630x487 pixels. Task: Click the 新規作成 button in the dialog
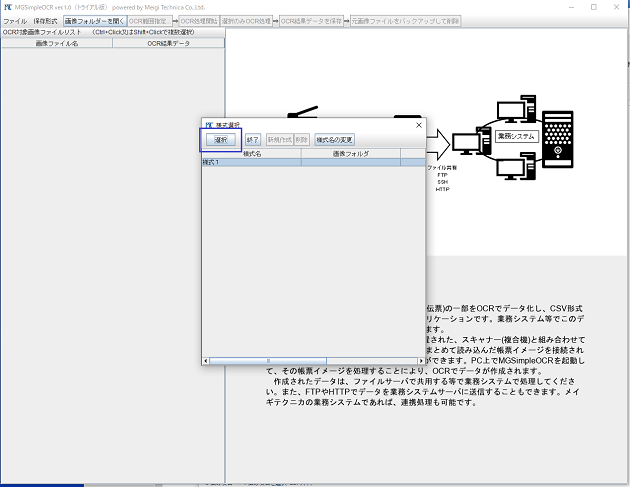coord(280,139)
